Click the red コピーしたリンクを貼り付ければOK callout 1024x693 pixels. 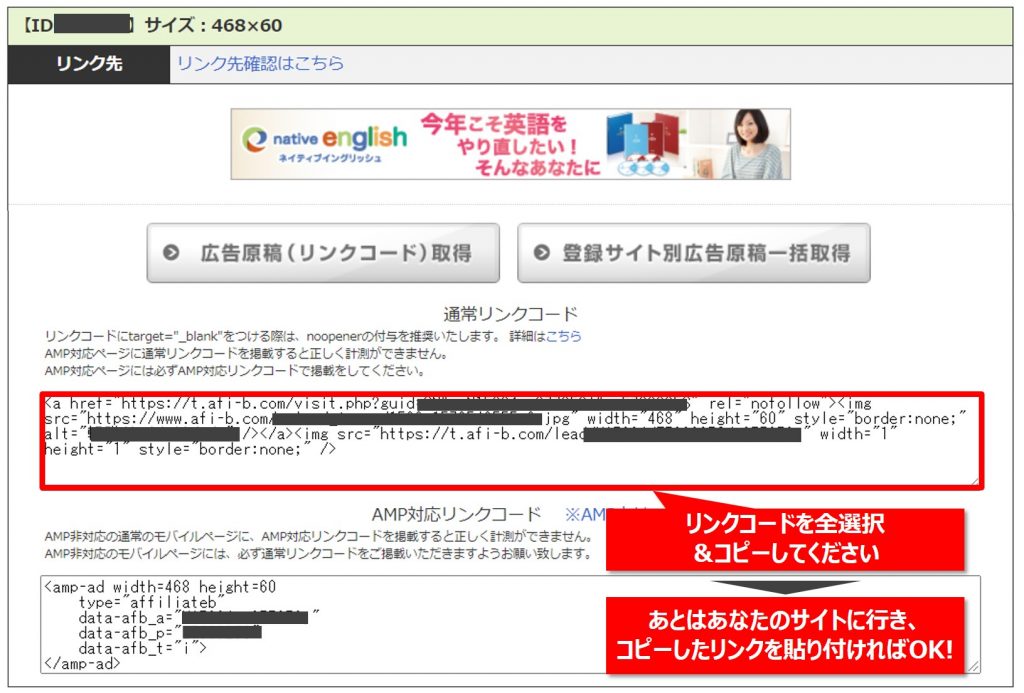(785, 636)
